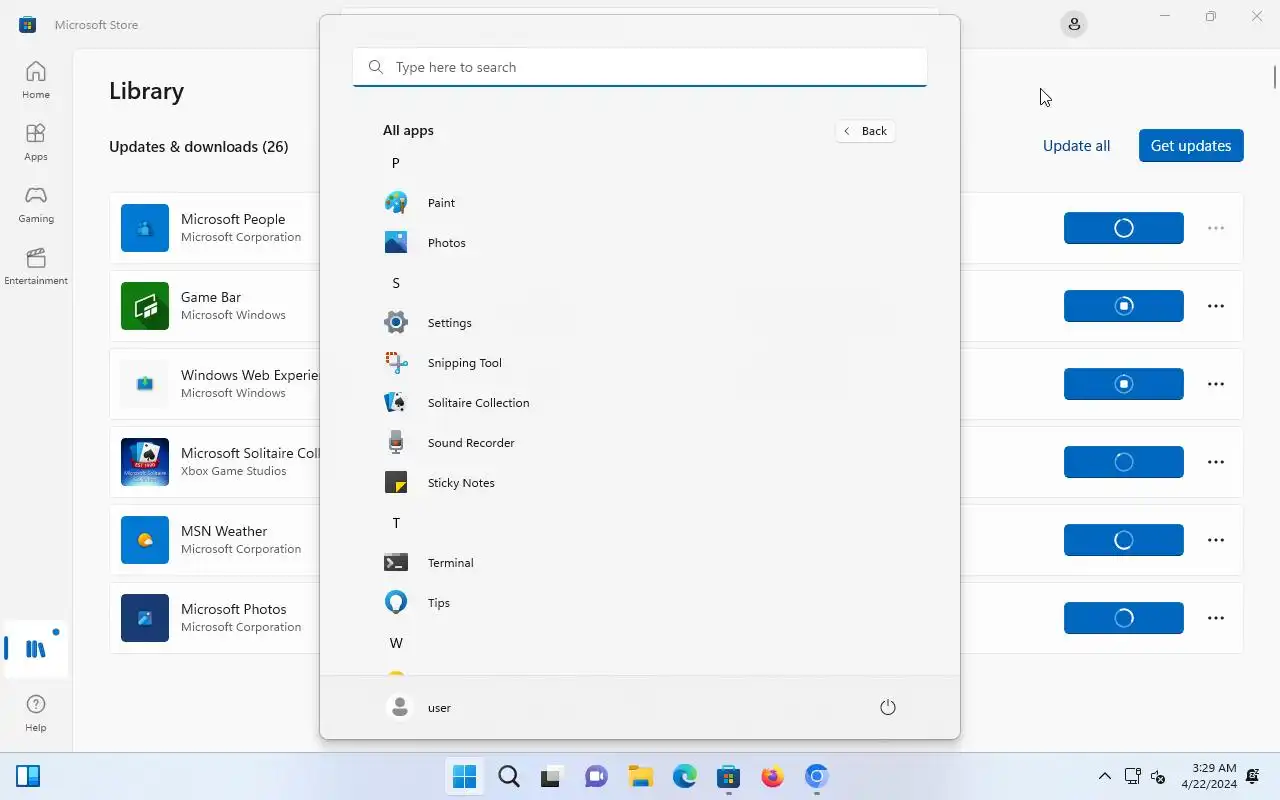Viewport: 1280px width, 800px height.
Task: Open Firefox from the taskbar
Action: tap(773, 776)
